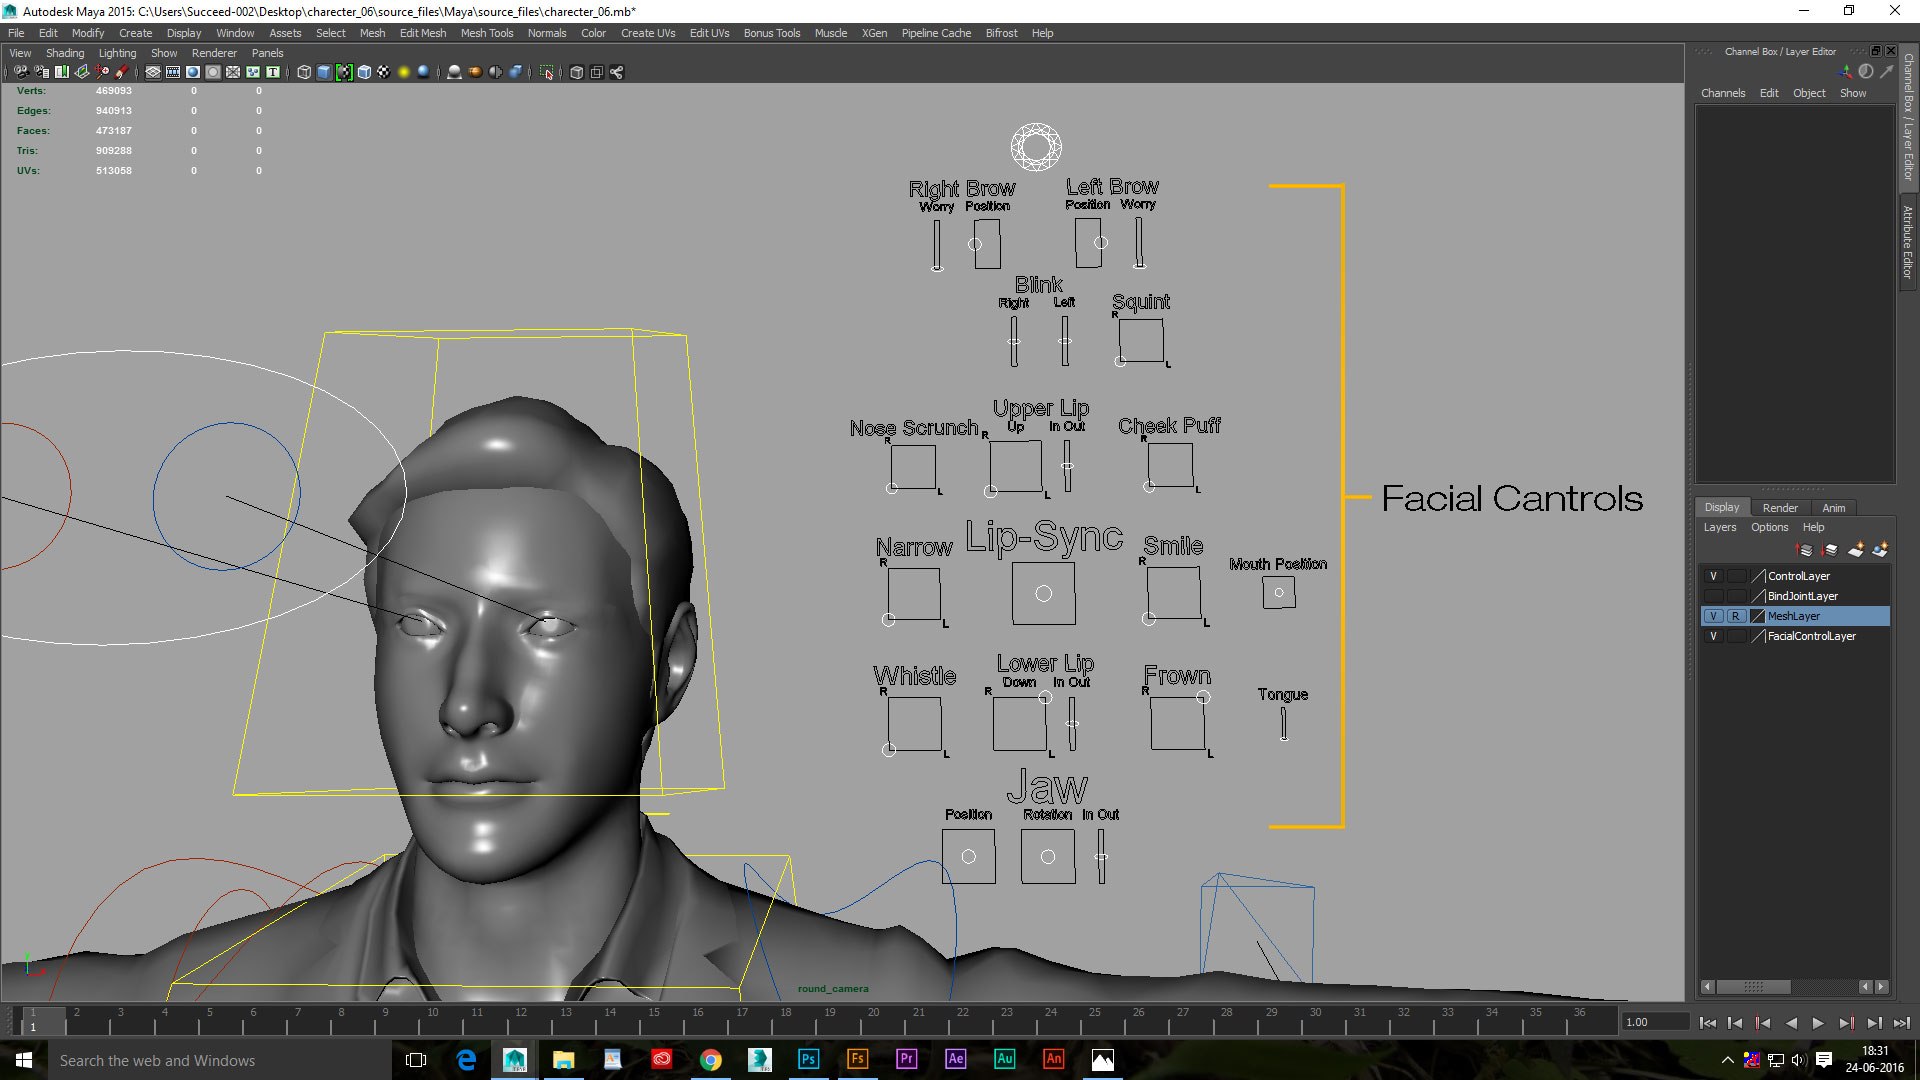Click move layer down icon in Layer Editor

click(x=1830, y=550)
